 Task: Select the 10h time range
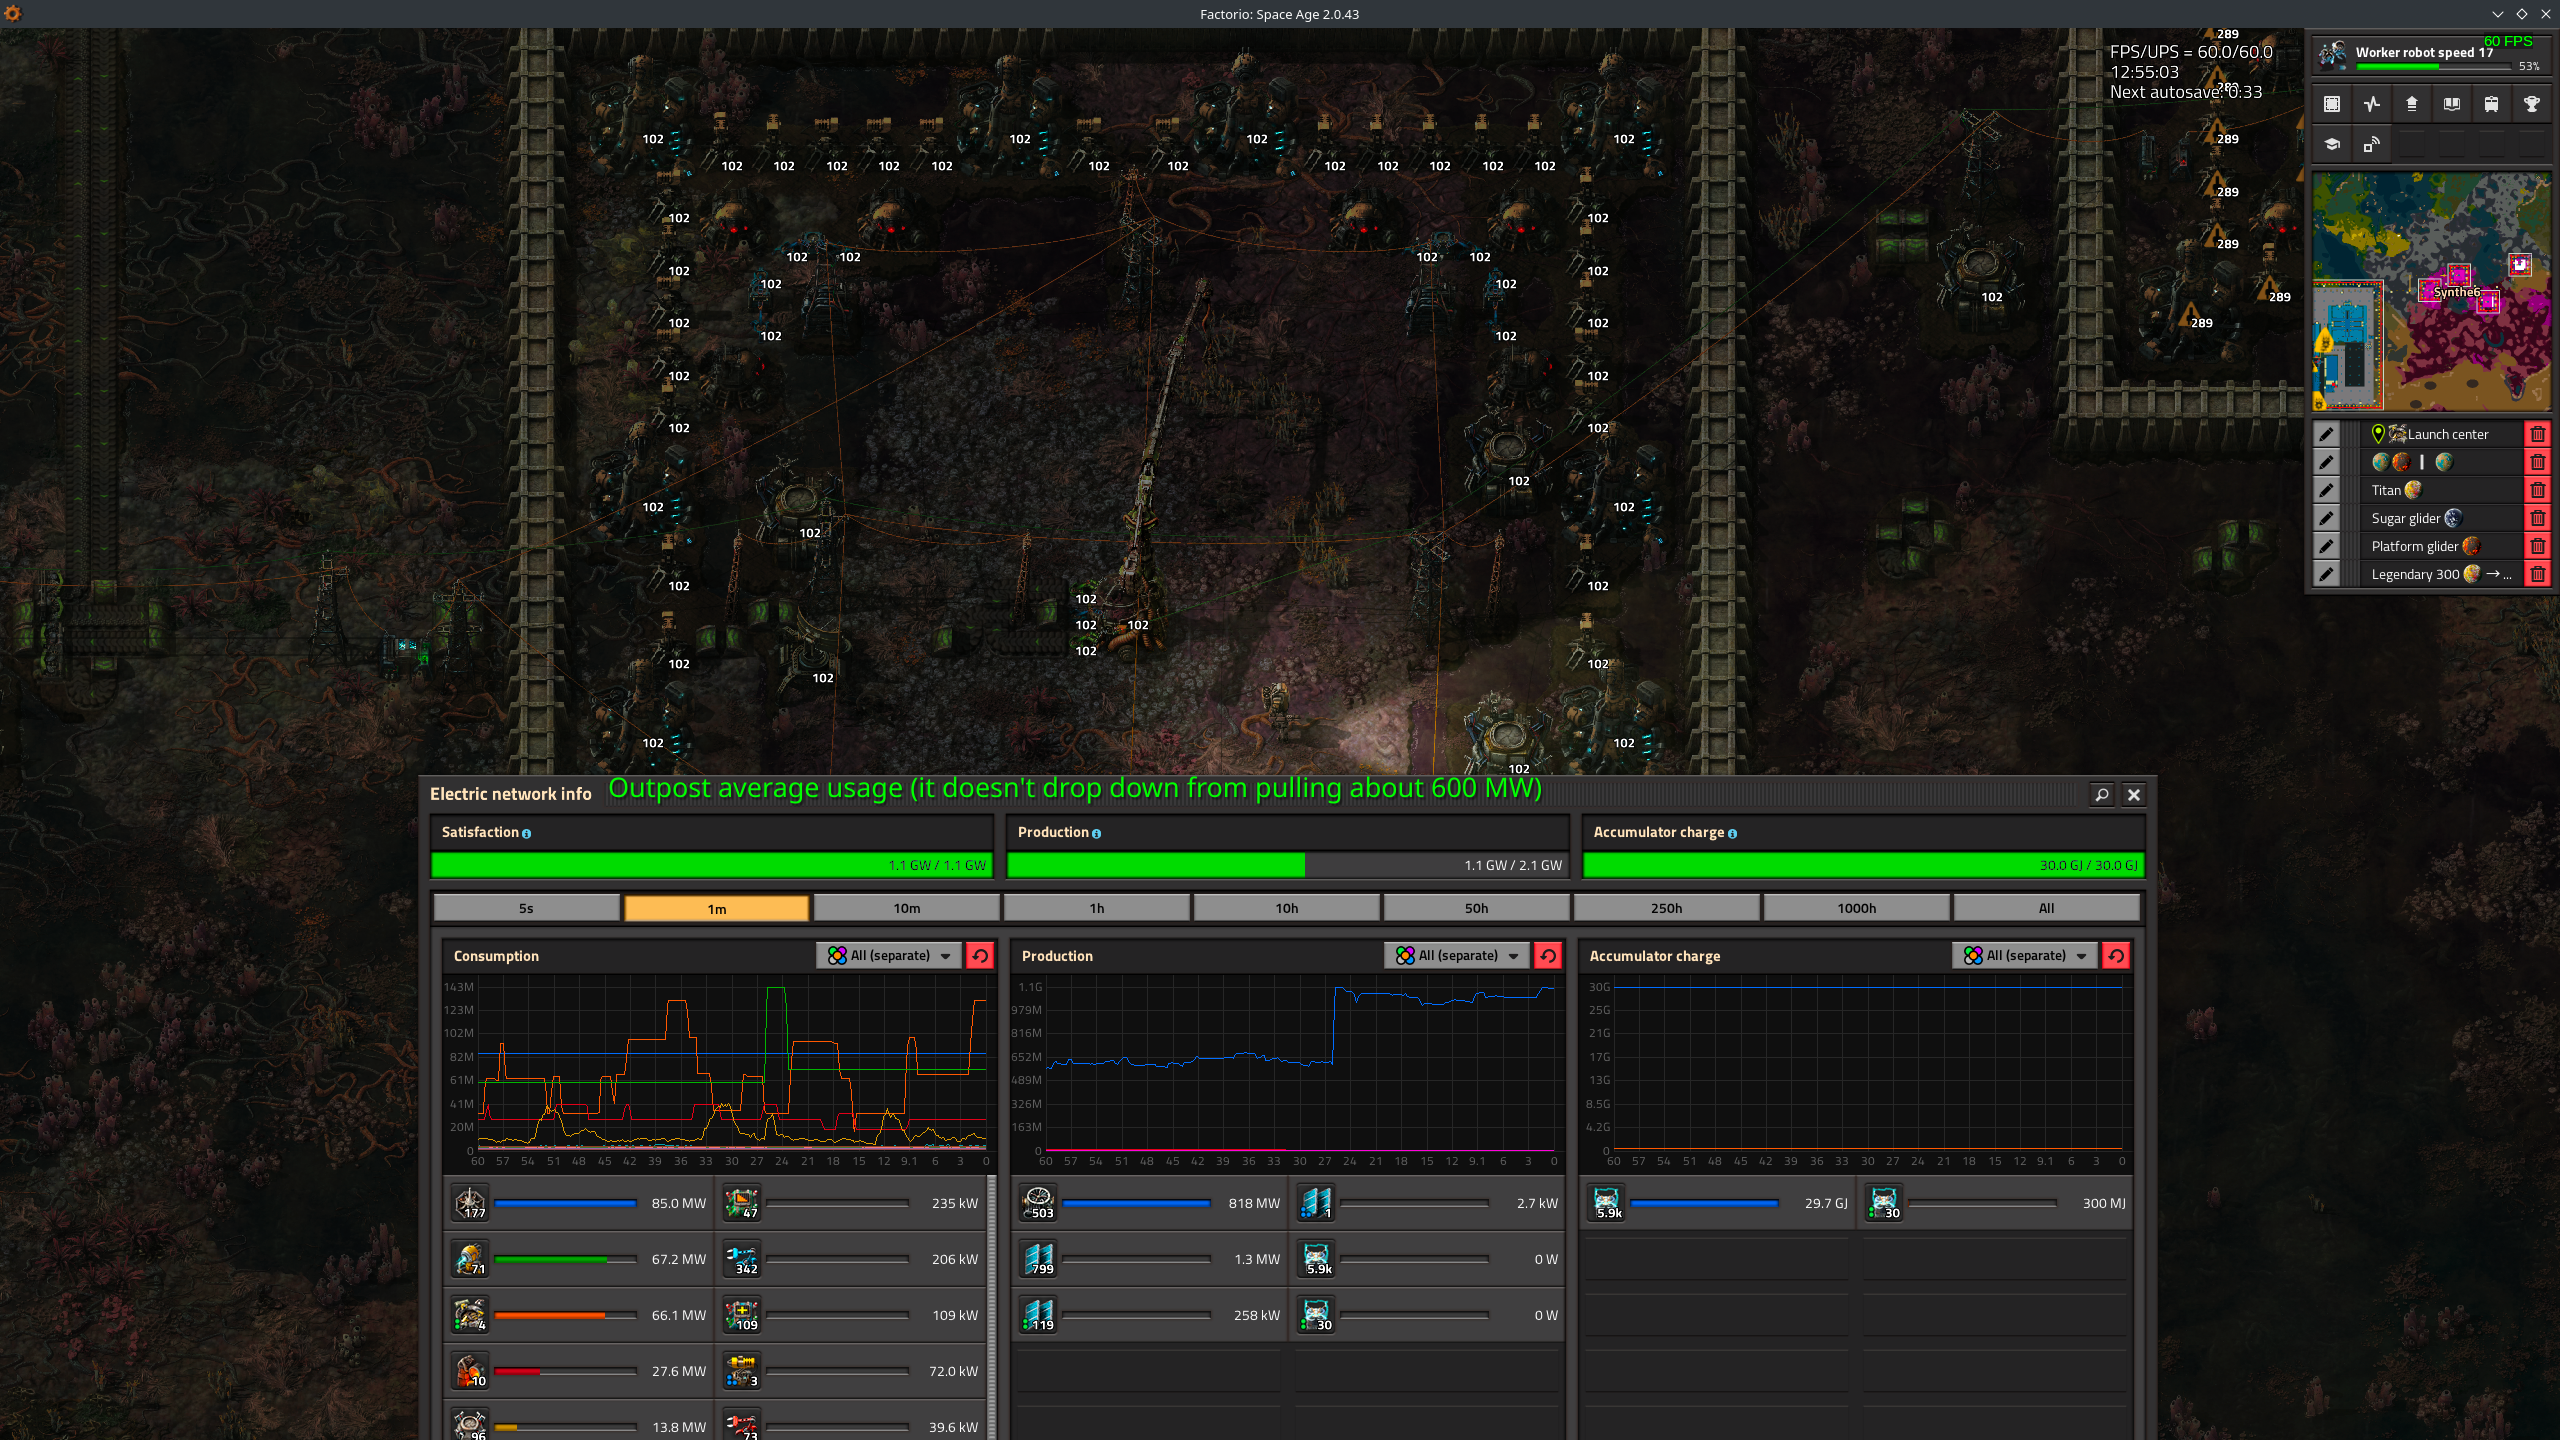click(1286, 908)
